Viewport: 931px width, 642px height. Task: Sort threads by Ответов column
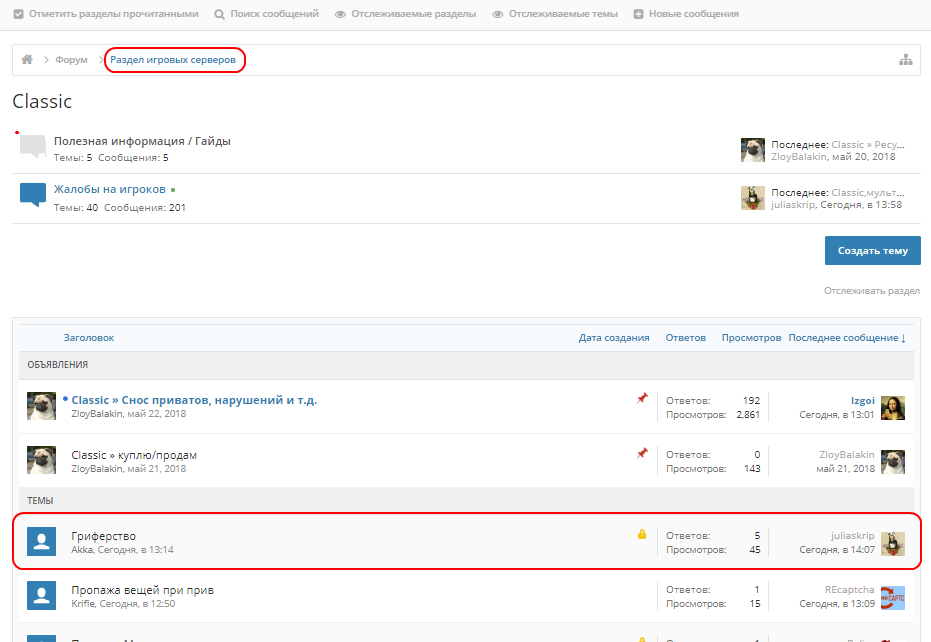click(685, 337)
